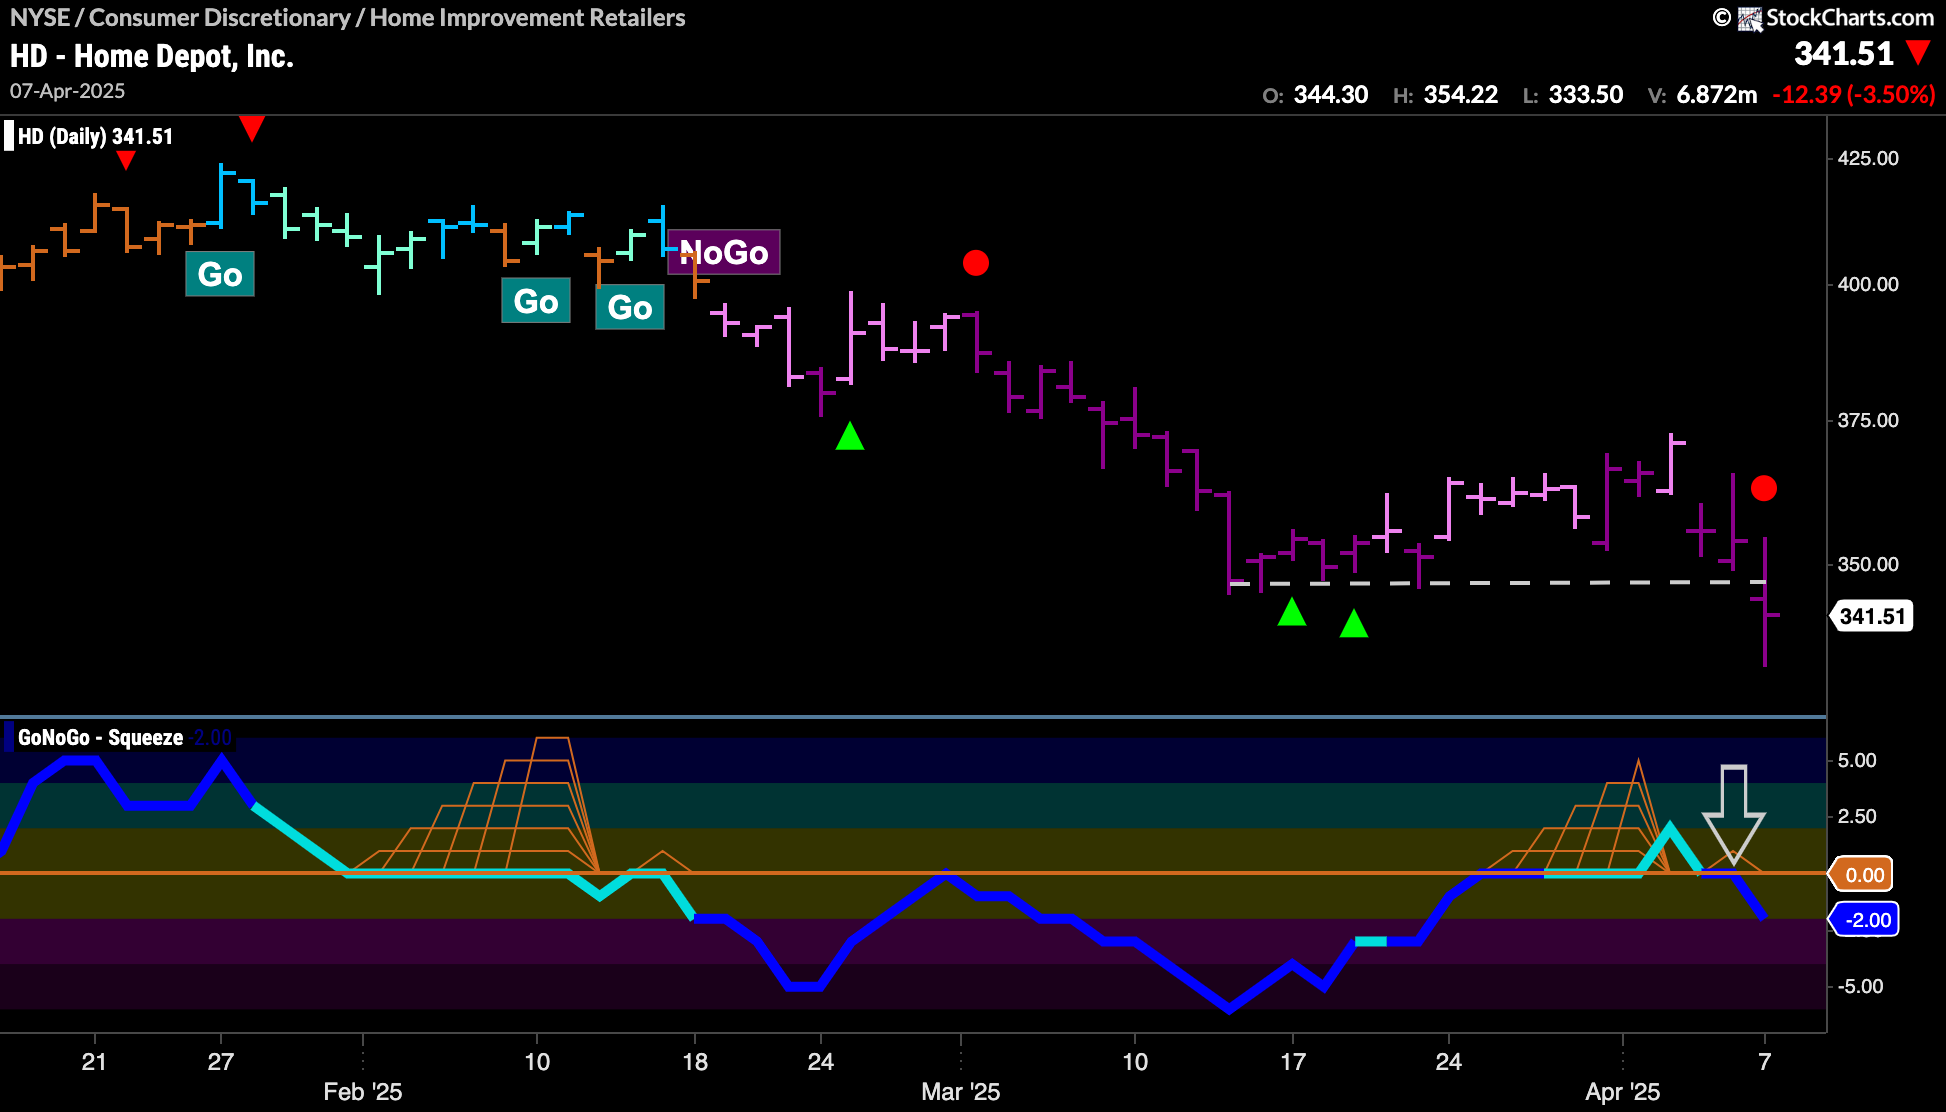The width and height of the screenshot is (1946, 1112).
Task: Click the big red triangle above the January 27 bar
Action: pos(252,128)
